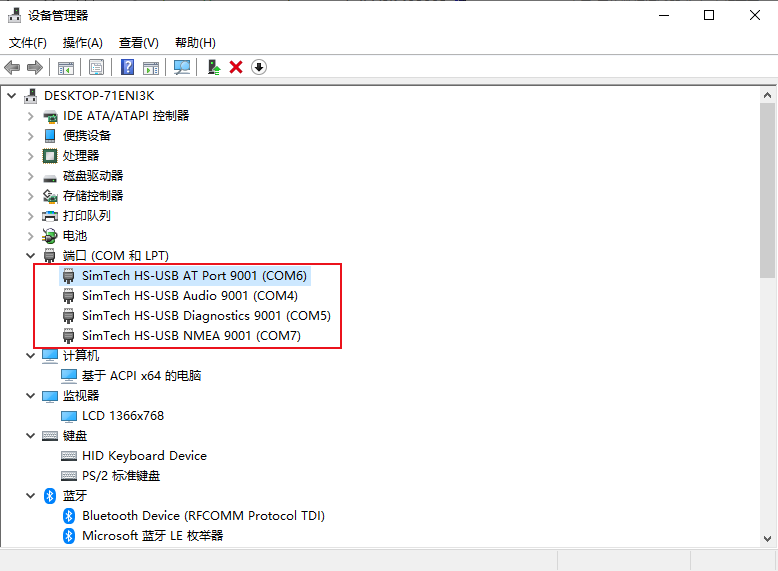Collapse the 蓝牙 node
Image resolution: width=778 pixels, height=571 pixels.
point(31,496)
